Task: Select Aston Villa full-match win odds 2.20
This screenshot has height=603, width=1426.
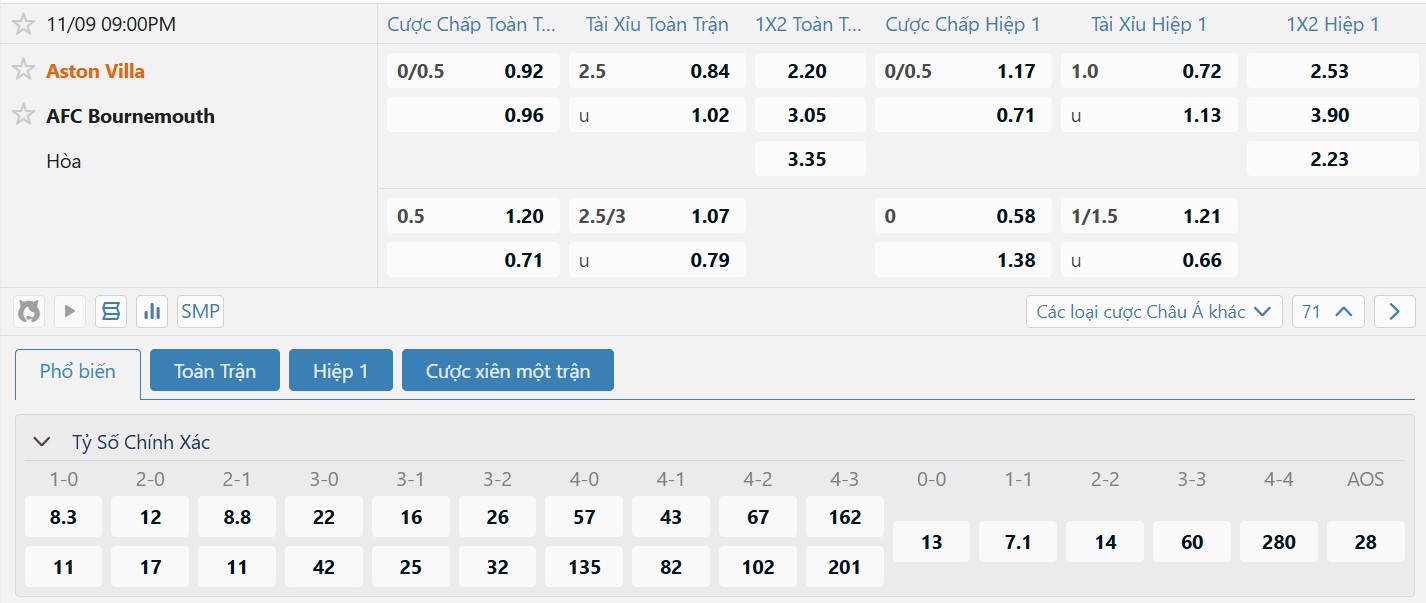Action: 808,71
